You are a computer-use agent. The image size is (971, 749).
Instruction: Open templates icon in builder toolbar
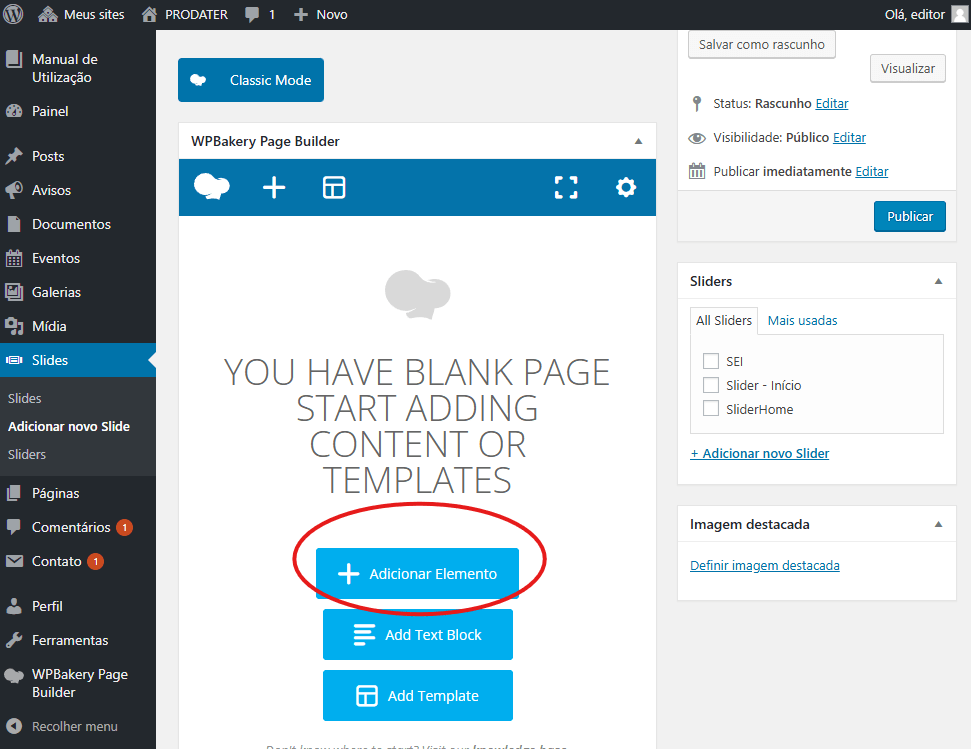[334, 187]
